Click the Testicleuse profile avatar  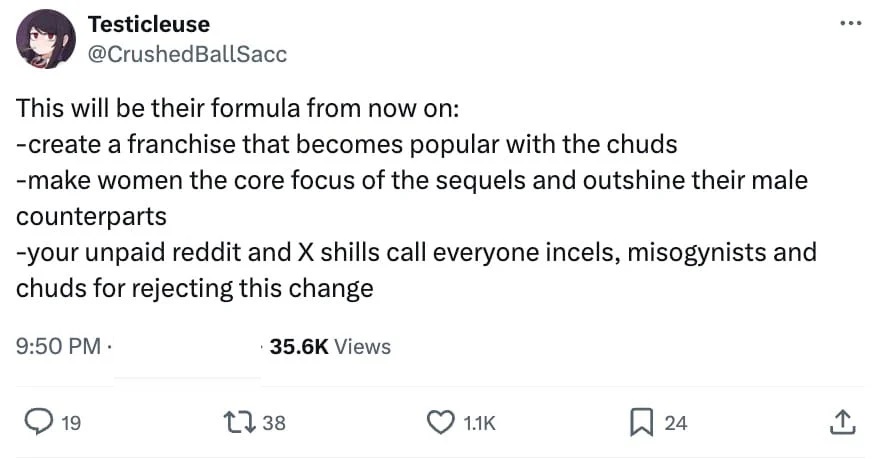[x=45, y=39]
